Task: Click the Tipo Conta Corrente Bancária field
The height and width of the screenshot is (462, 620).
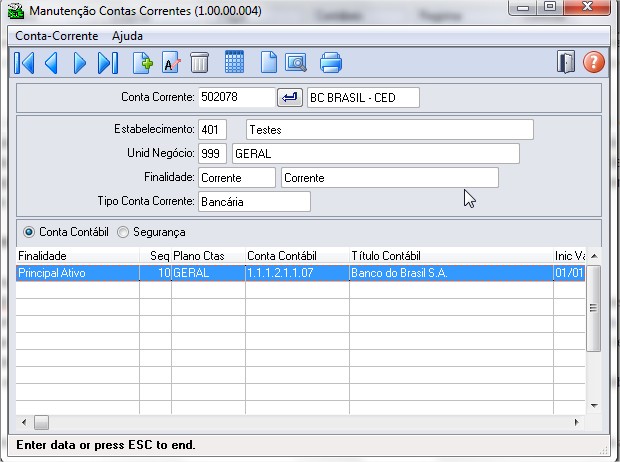Action: pyautogui.click(x=254, y=202)
